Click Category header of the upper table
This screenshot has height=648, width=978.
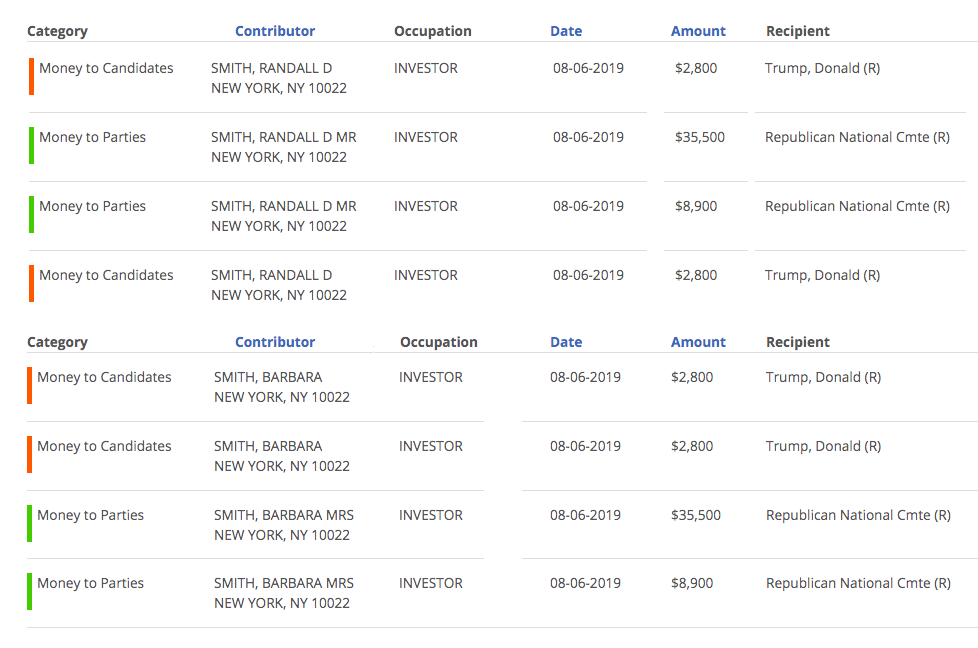[x=57, y=31]
